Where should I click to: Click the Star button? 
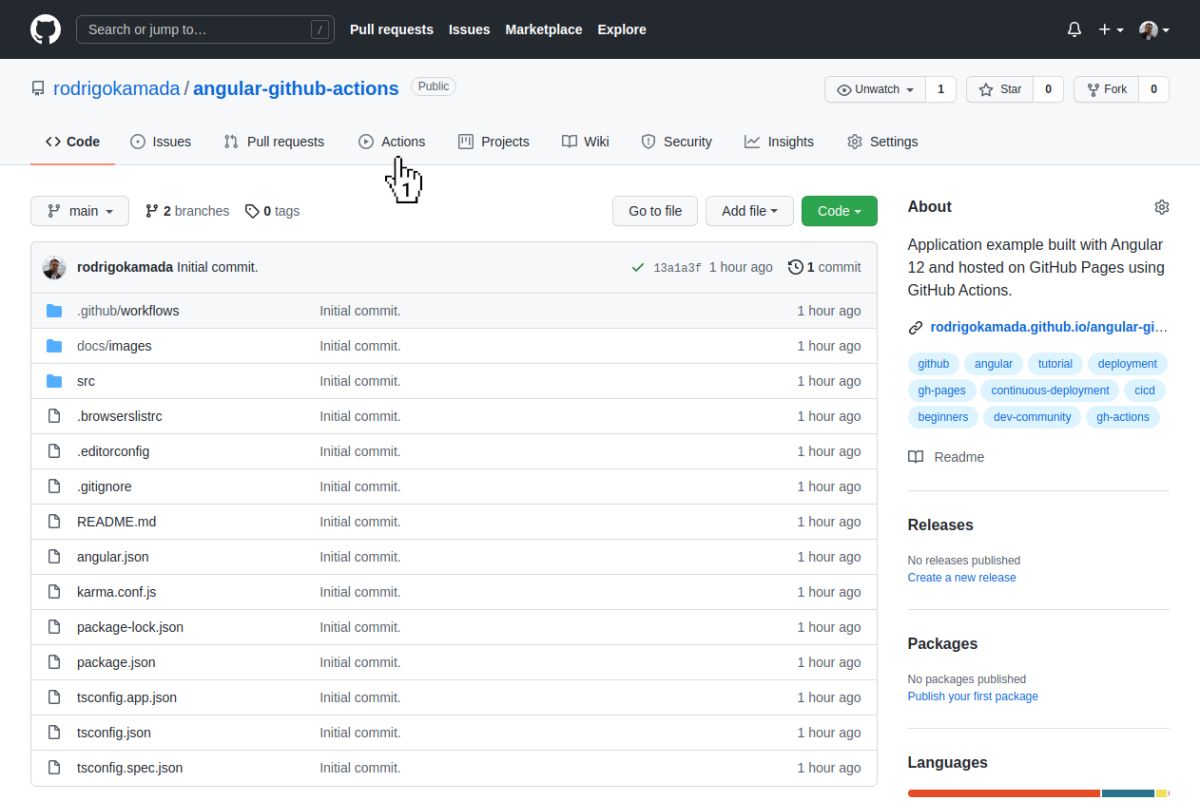(998, 89)
